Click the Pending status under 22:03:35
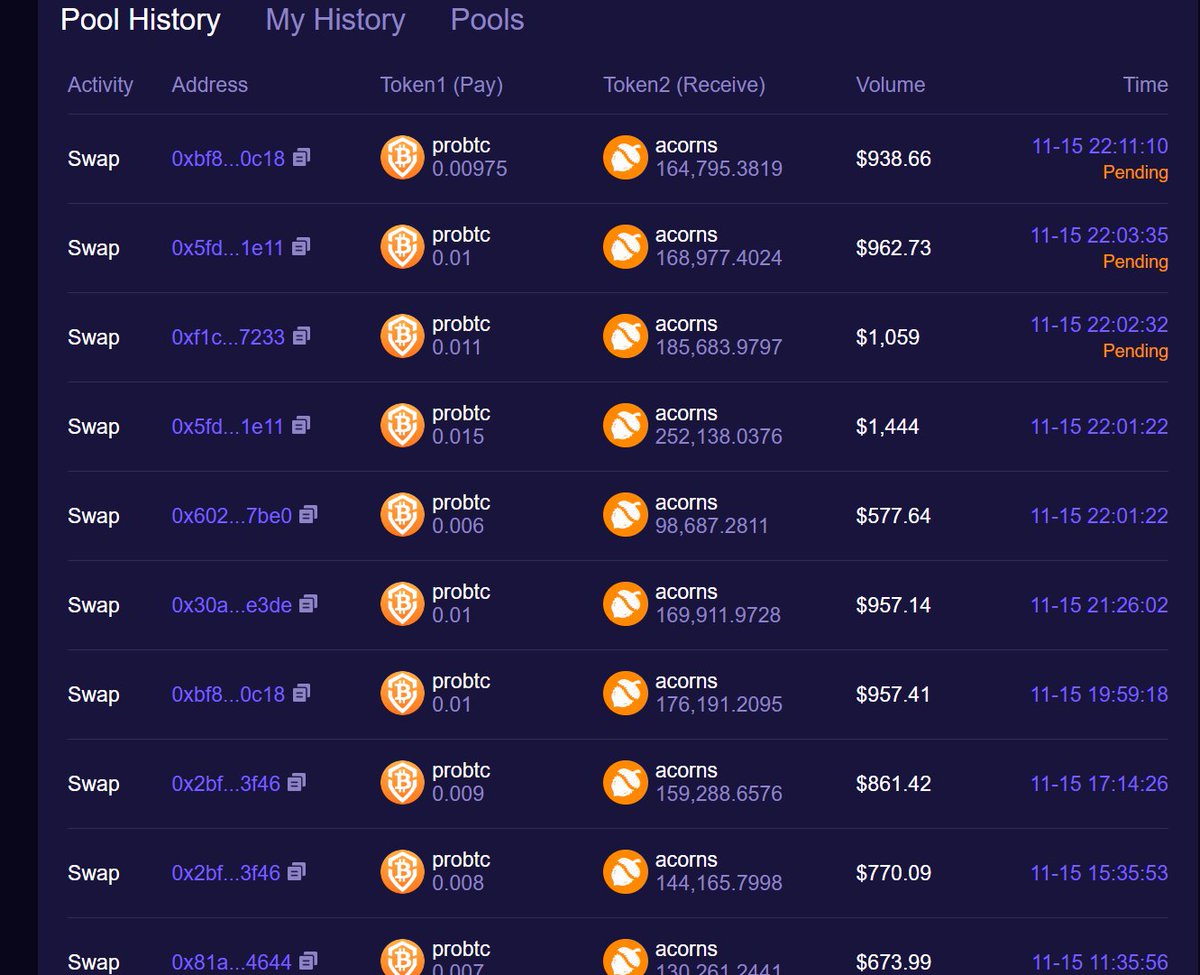The image size is (1200, 975). 1135,262
